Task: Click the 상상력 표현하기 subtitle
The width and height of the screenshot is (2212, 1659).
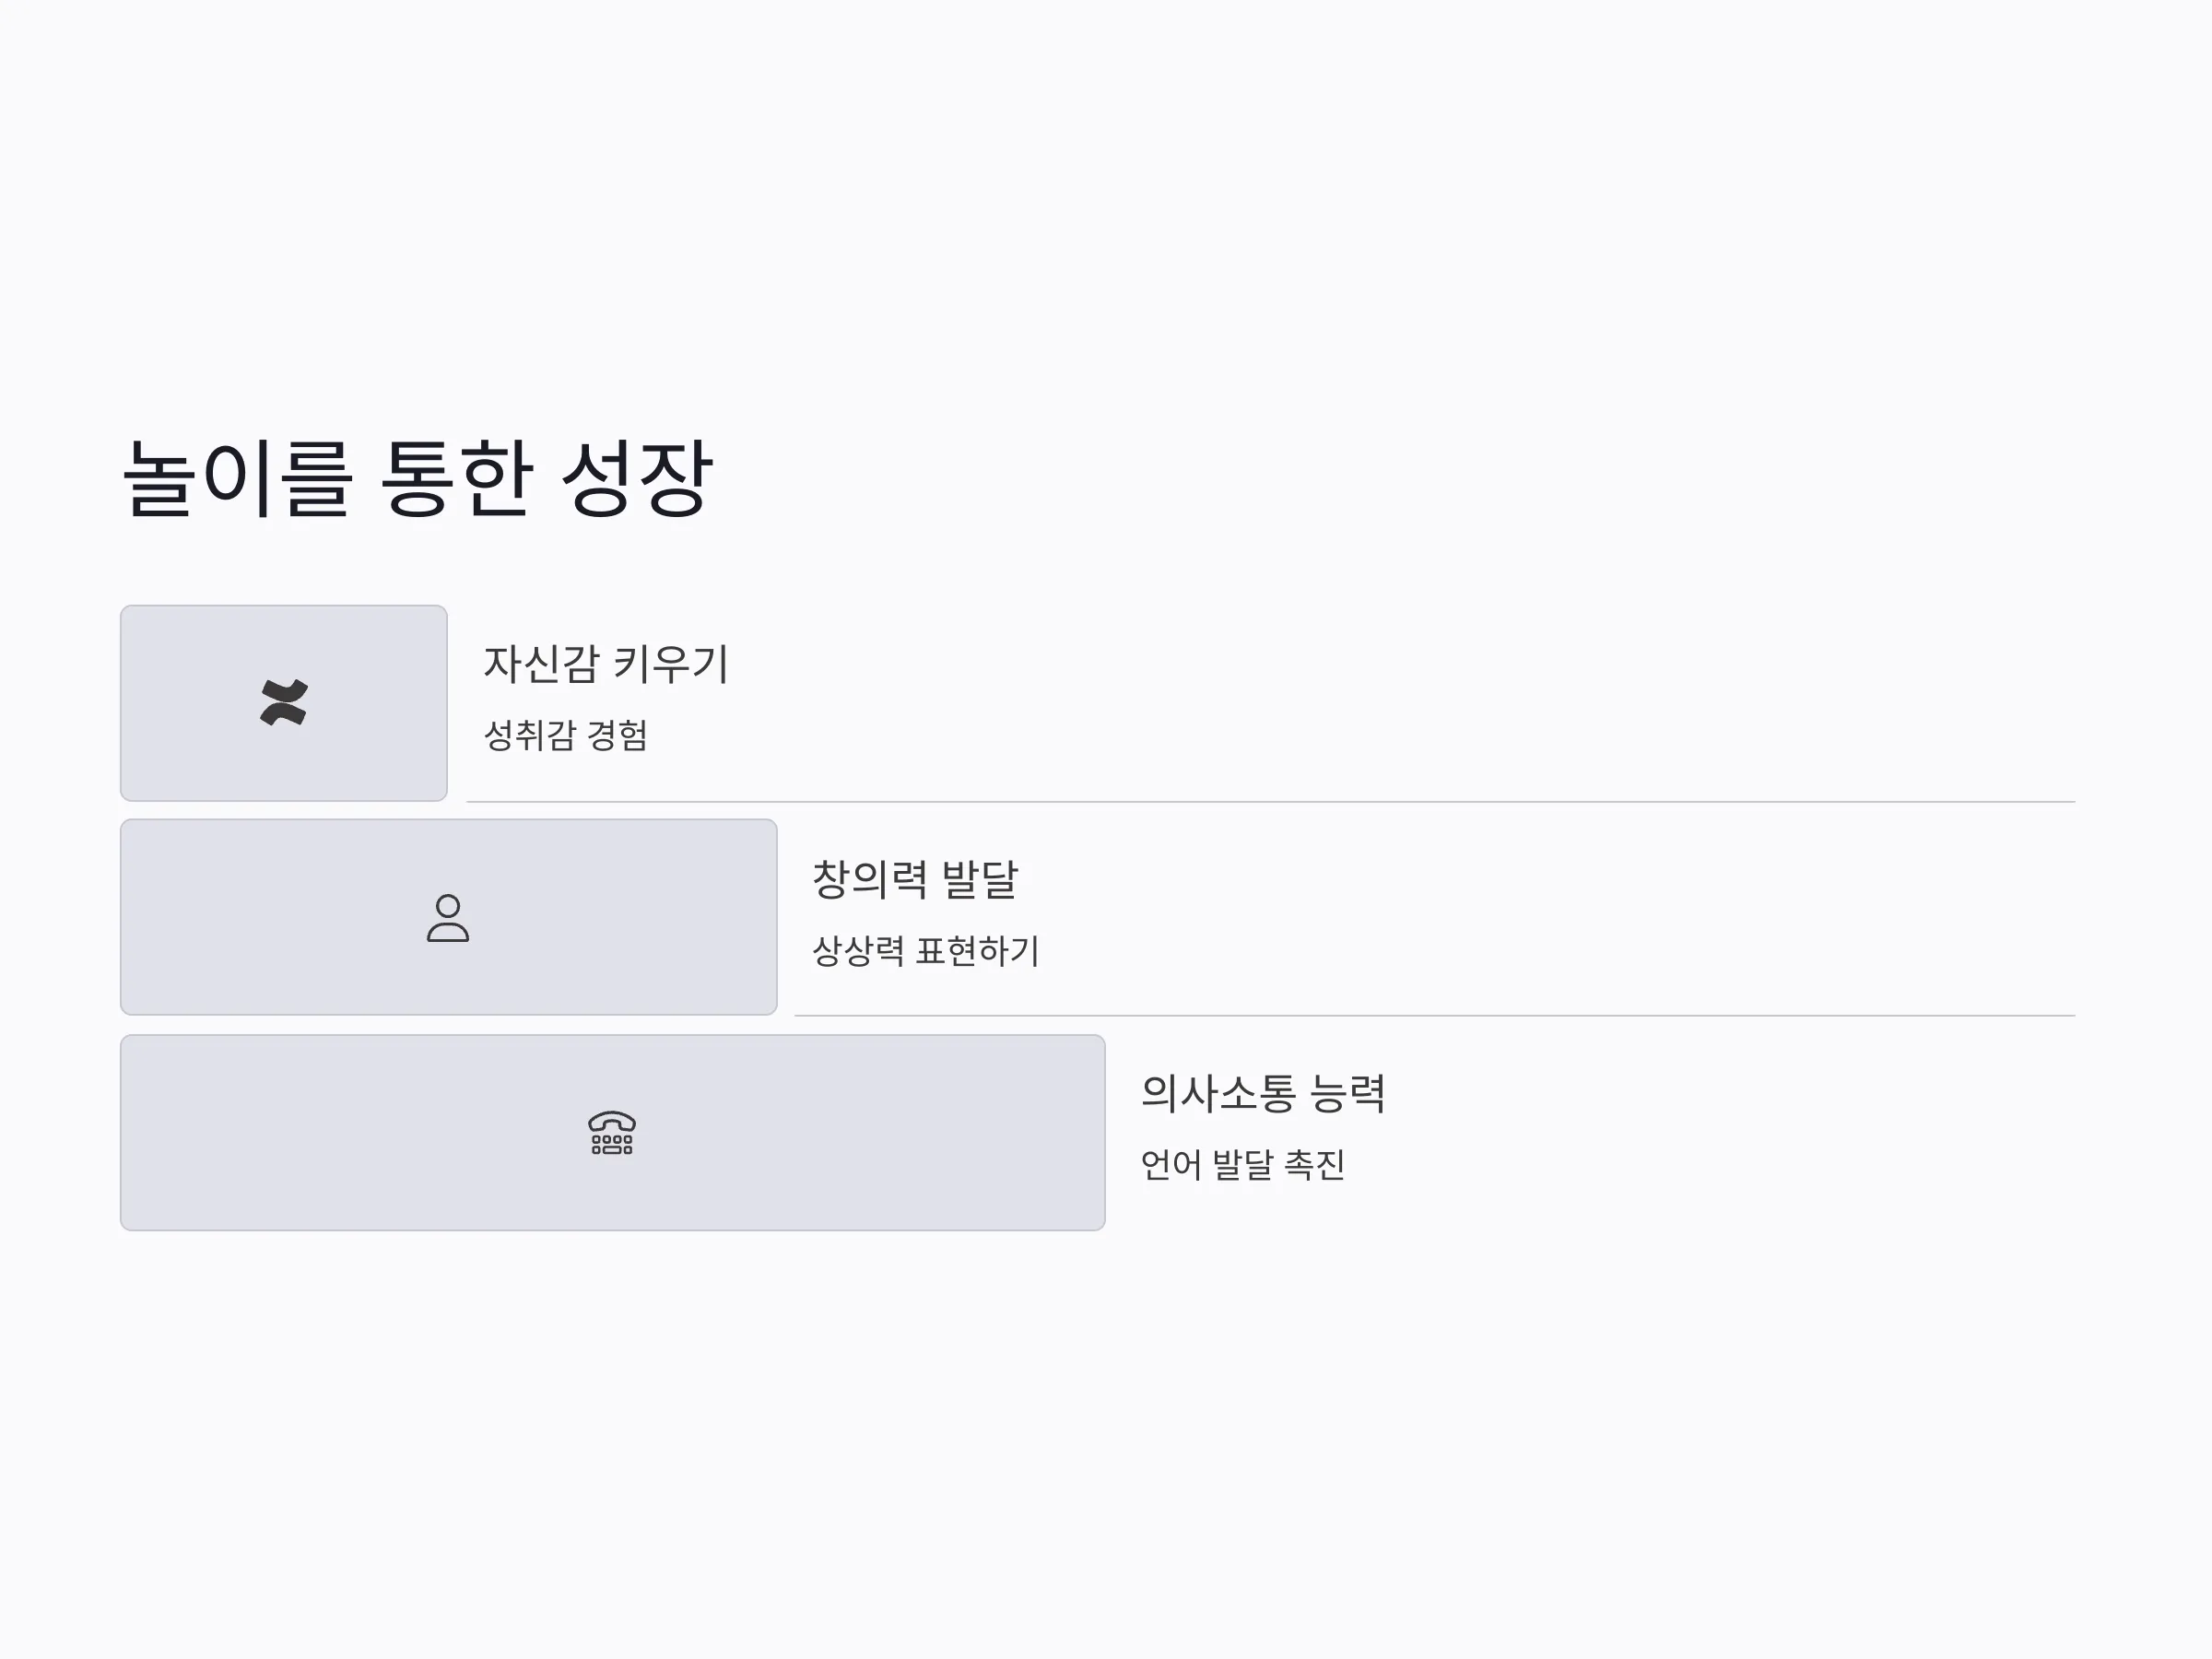Action: (926, 950)
